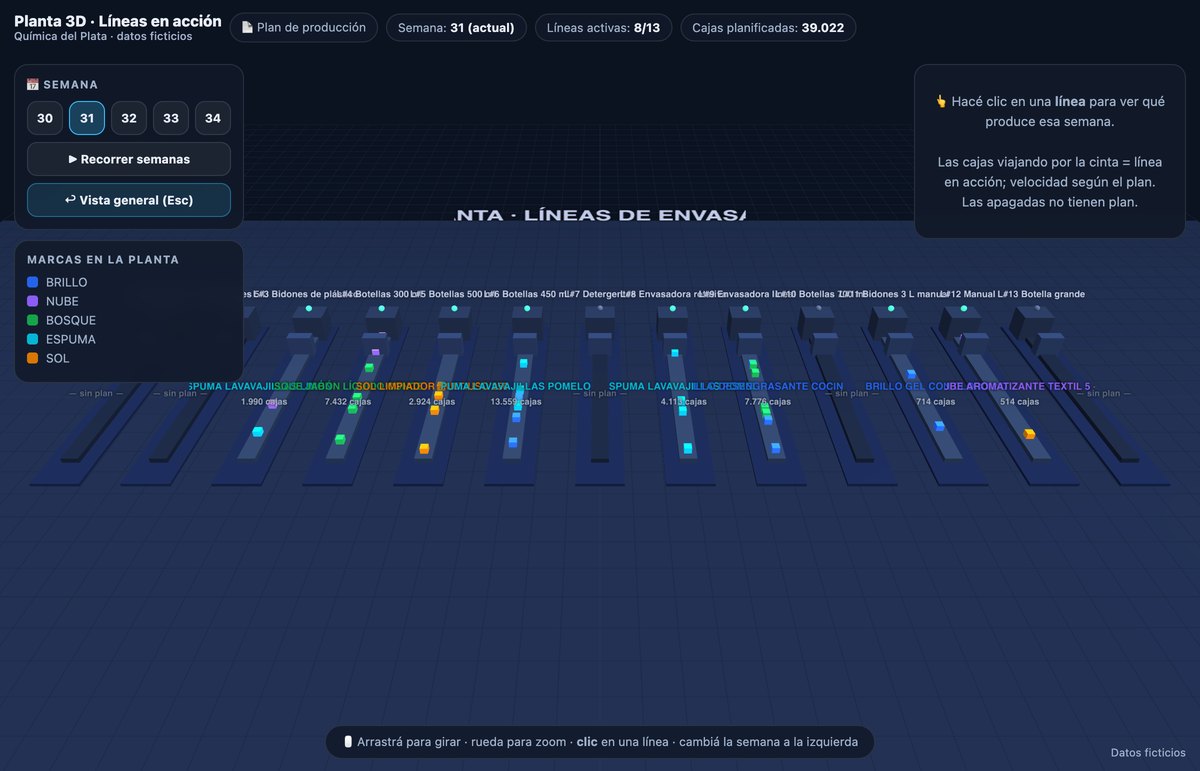Select week 31 button

(87, 118)
